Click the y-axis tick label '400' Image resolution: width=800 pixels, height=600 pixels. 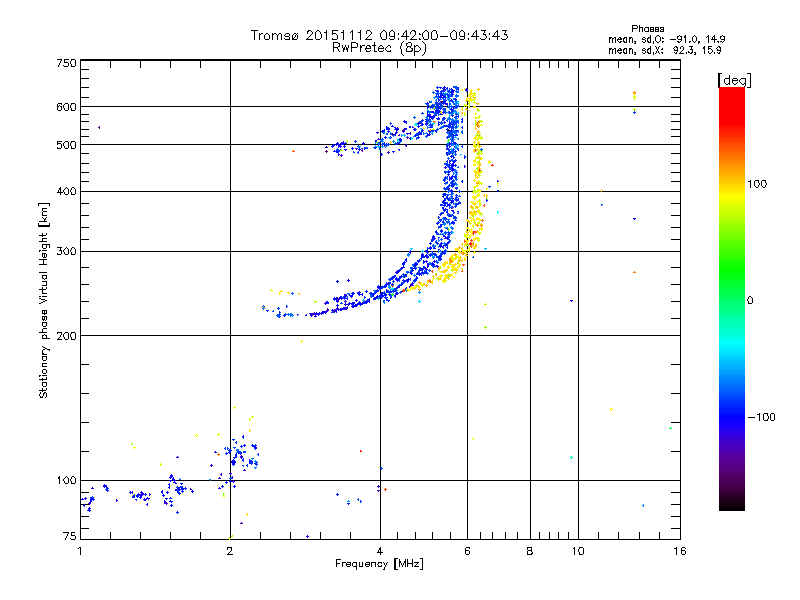click(x=66, y=192)
